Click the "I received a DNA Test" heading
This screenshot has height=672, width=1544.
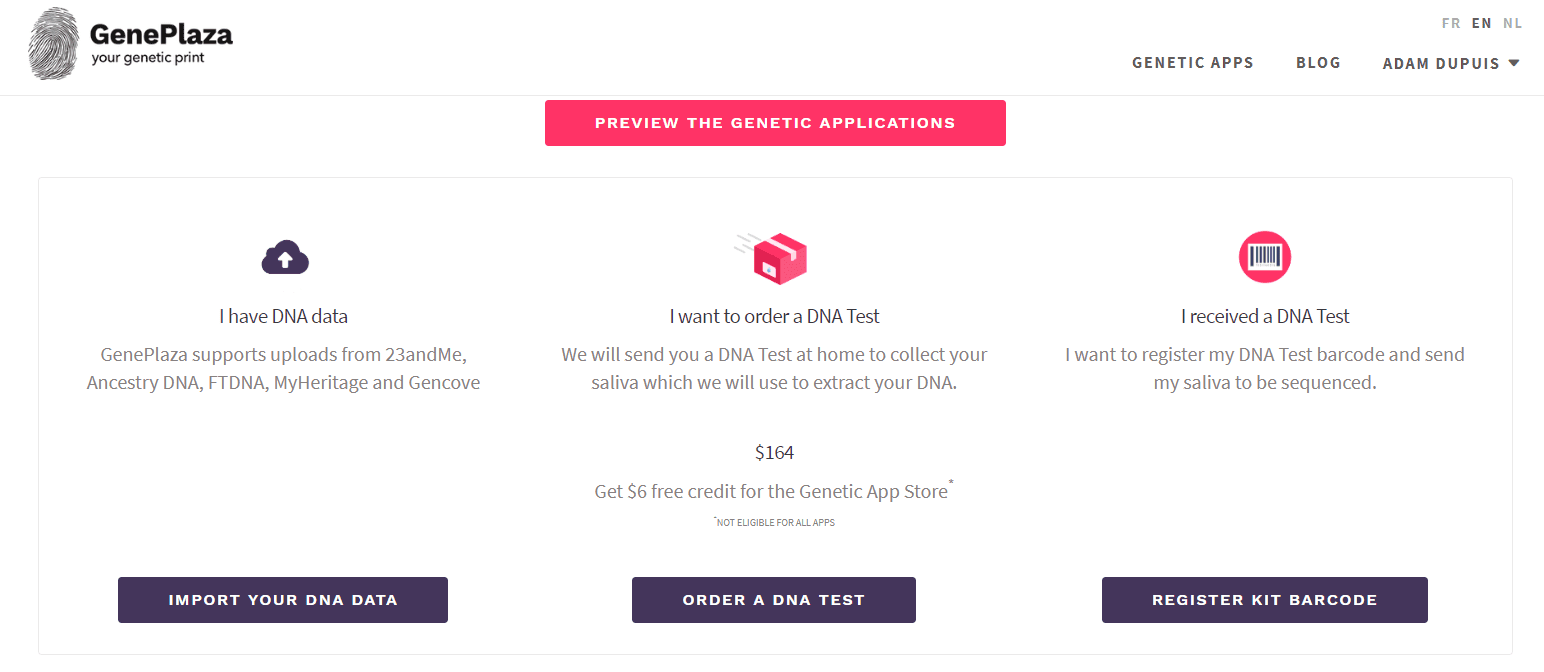point(1265,316)
